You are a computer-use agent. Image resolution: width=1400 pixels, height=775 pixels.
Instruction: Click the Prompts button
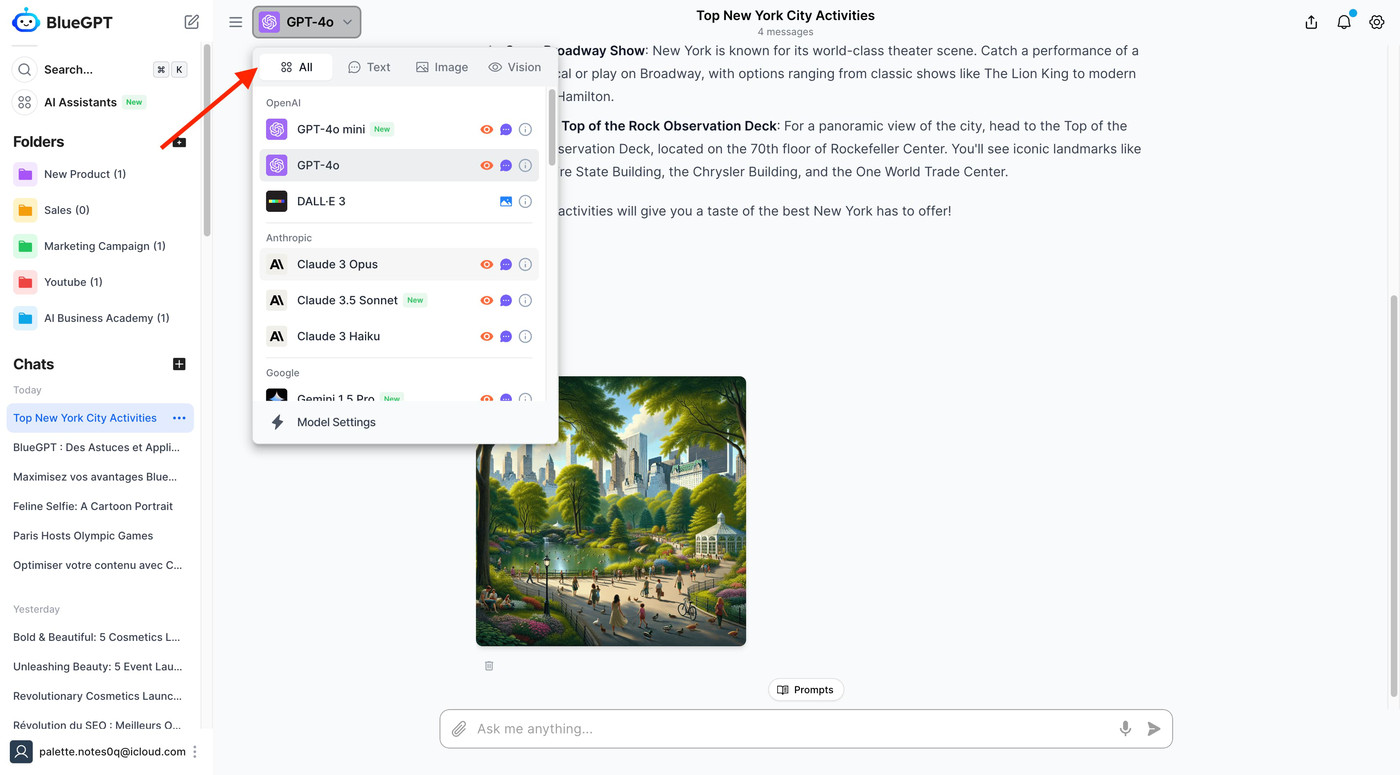click(x=805, y=690)
